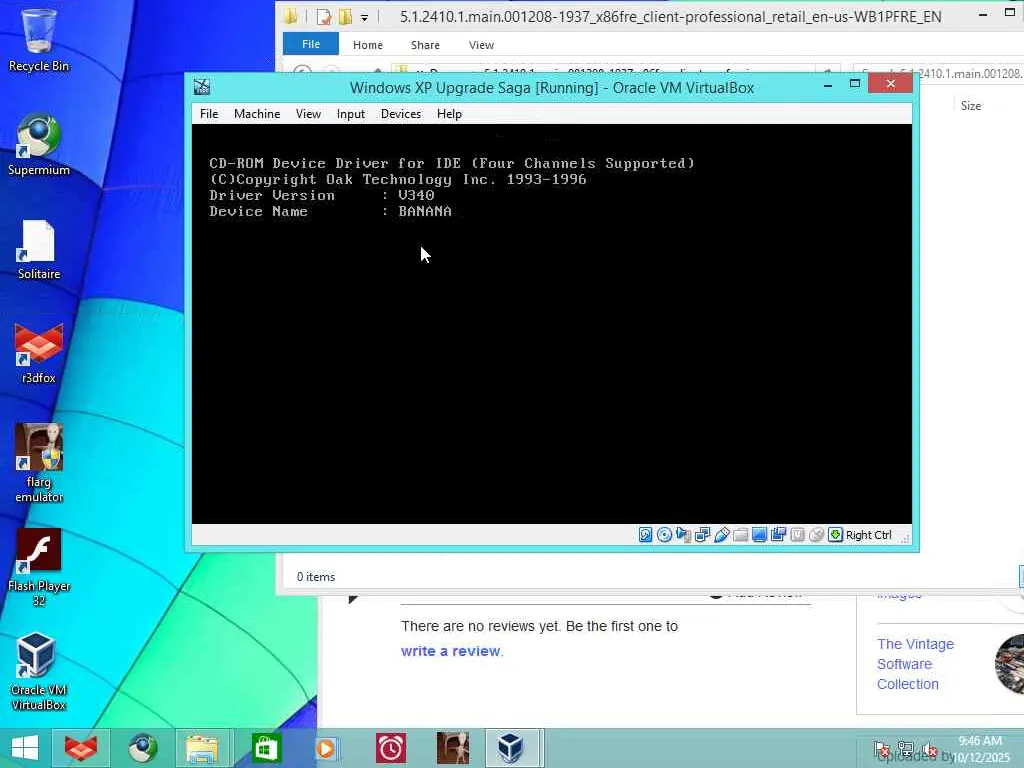Click the 'Right Ctrl' host key label
1024x768 pixels.
point(869,535)
